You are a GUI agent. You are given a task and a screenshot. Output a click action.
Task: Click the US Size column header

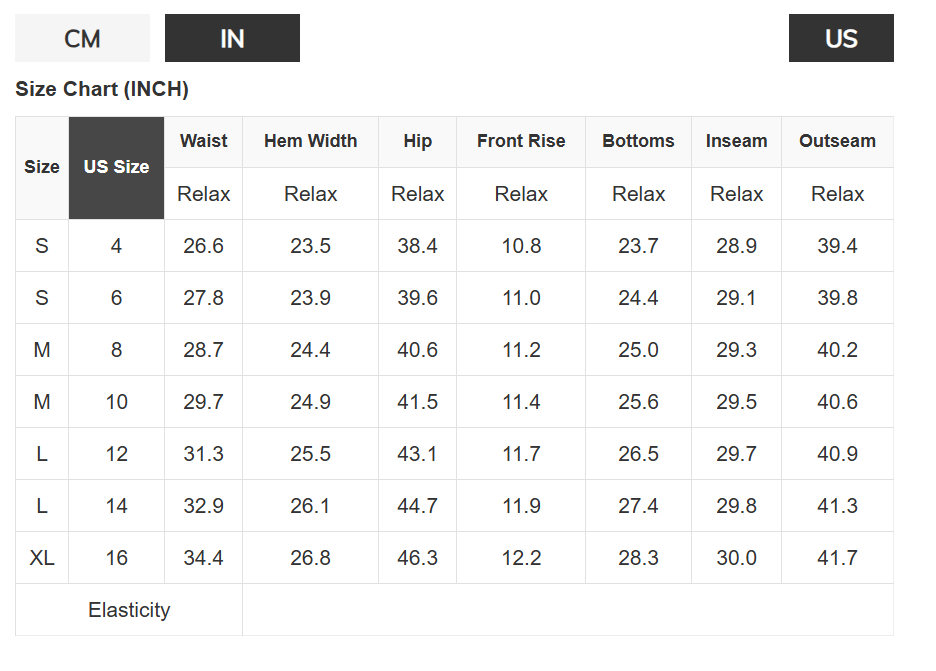[116, 167]
